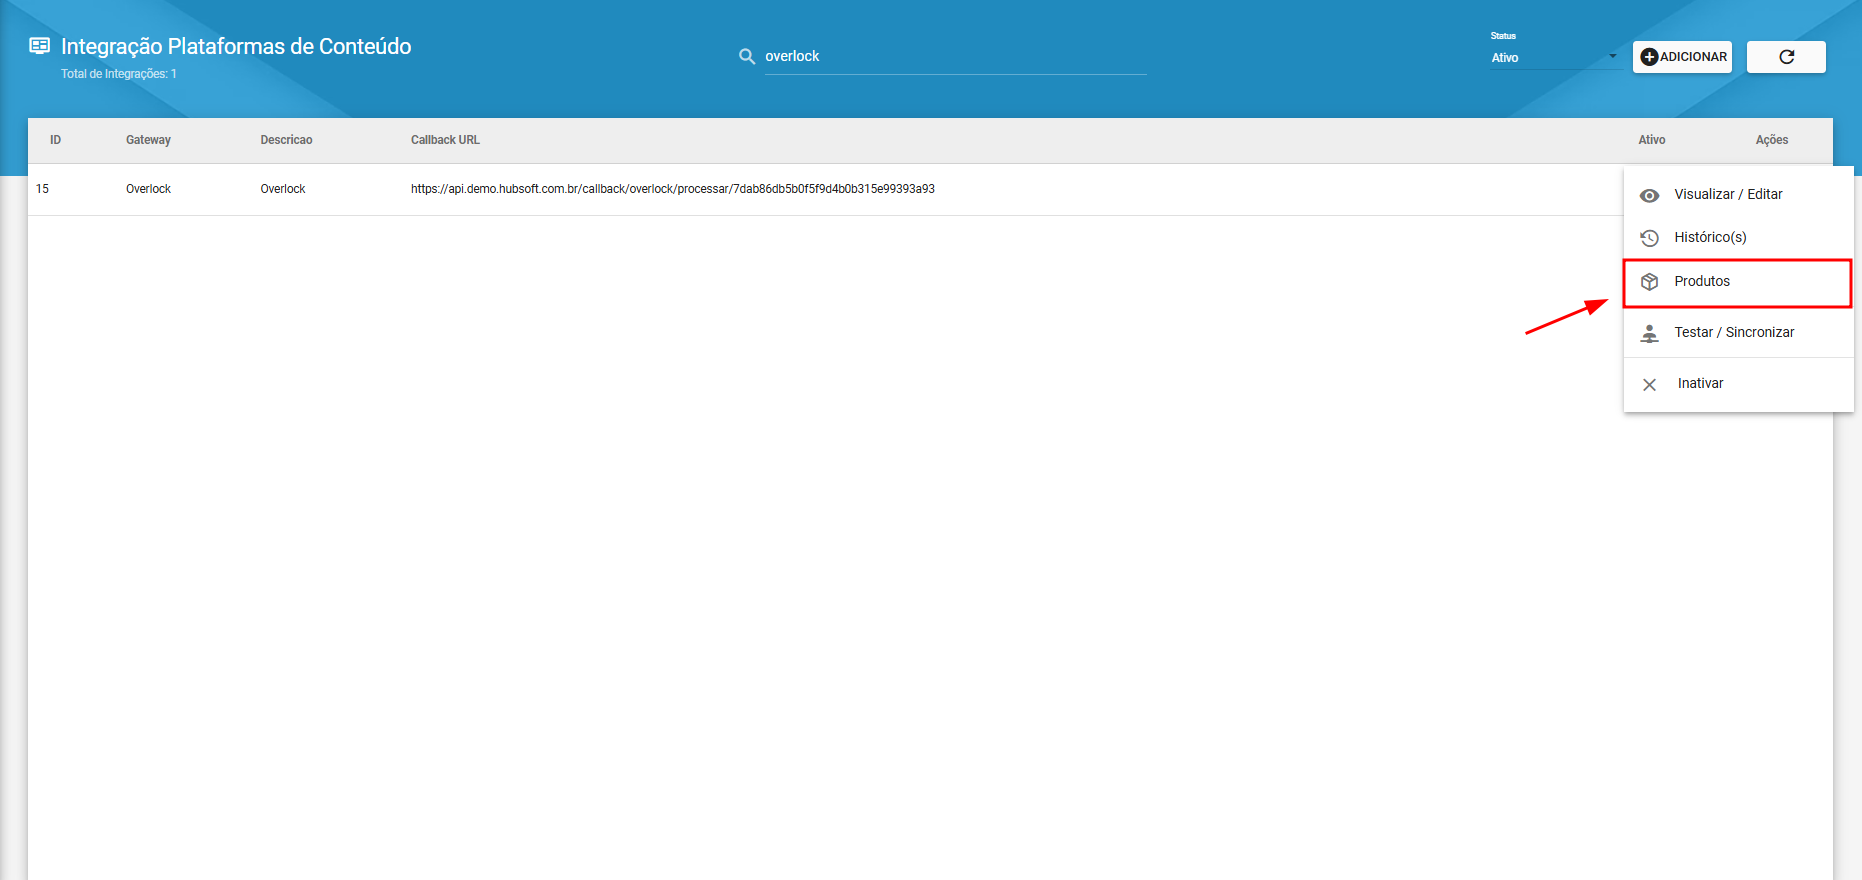Screen dimensions: 1862x880
Task: Click the Produtos box icon
Action: [1649, 282]
